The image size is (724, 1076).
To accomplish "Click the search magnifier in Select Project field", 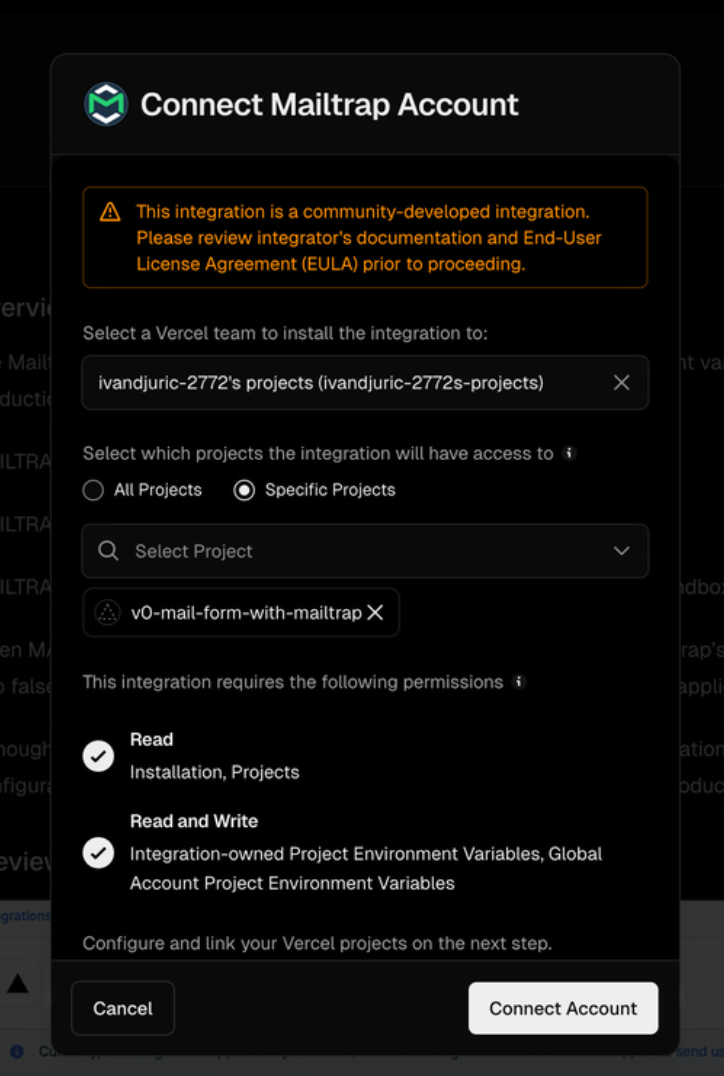I will point(106,550).
